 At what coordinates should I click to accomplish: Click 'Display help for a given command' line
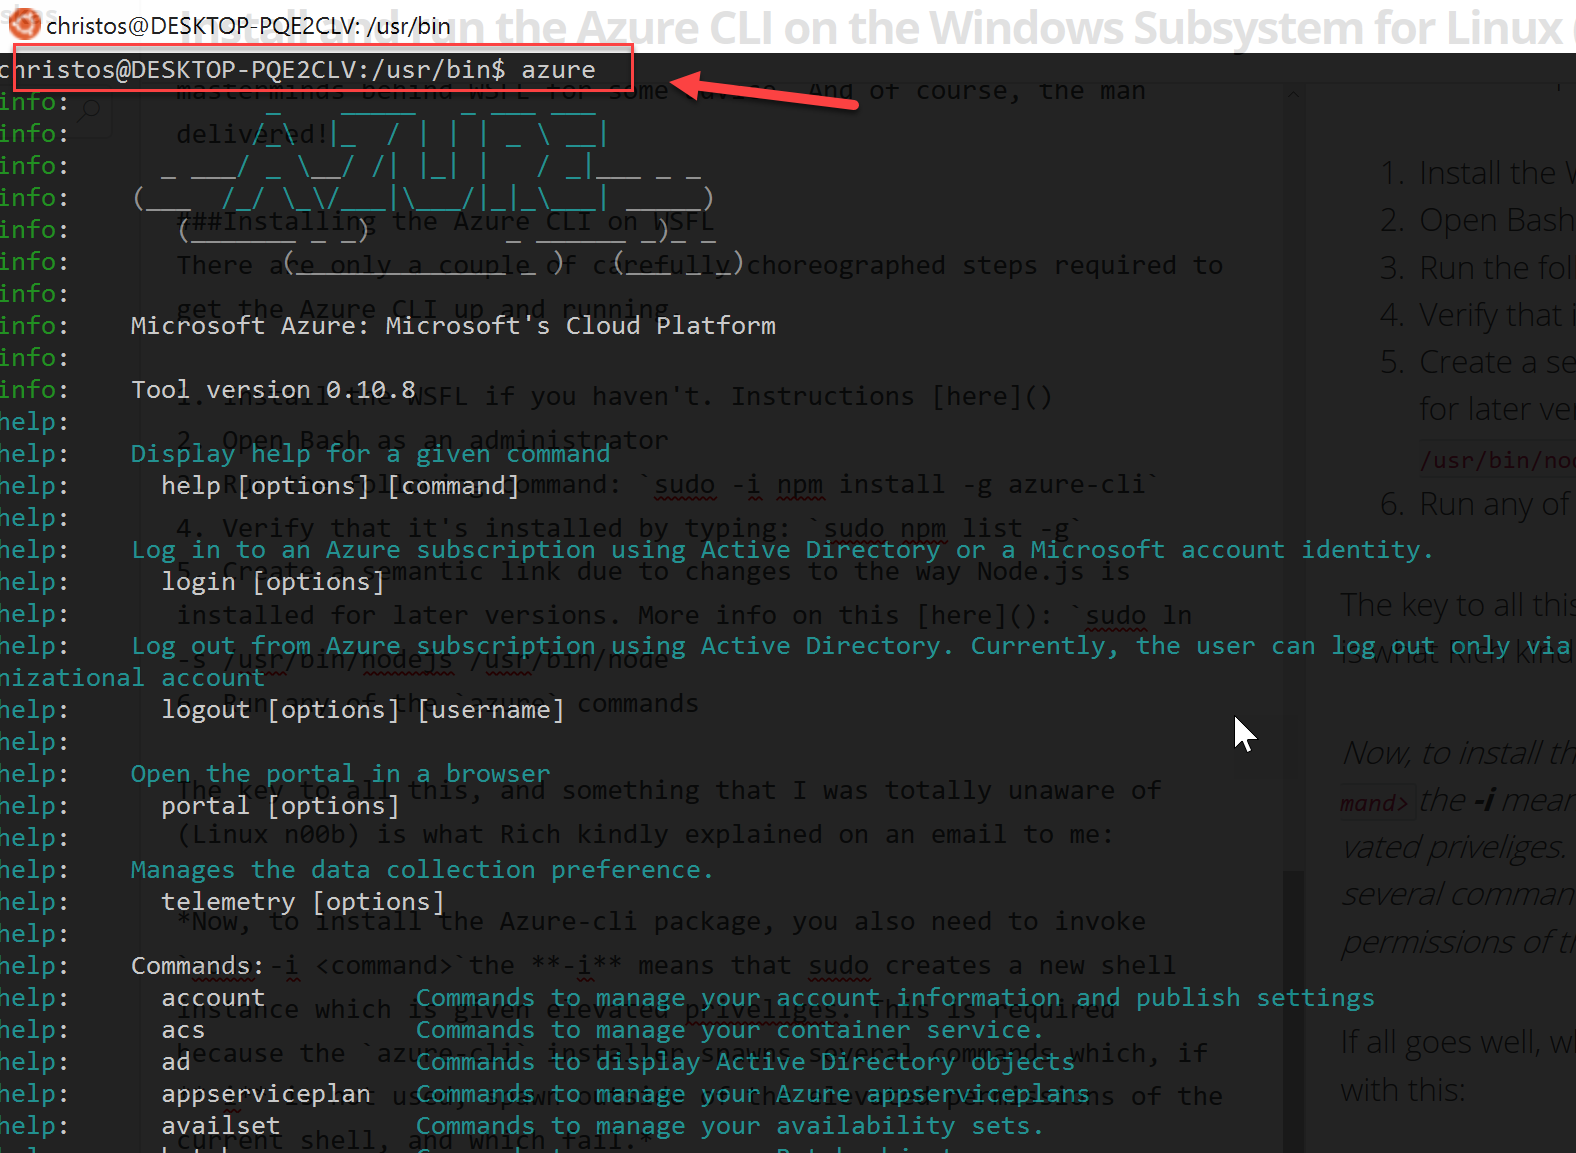click(370, 454)
